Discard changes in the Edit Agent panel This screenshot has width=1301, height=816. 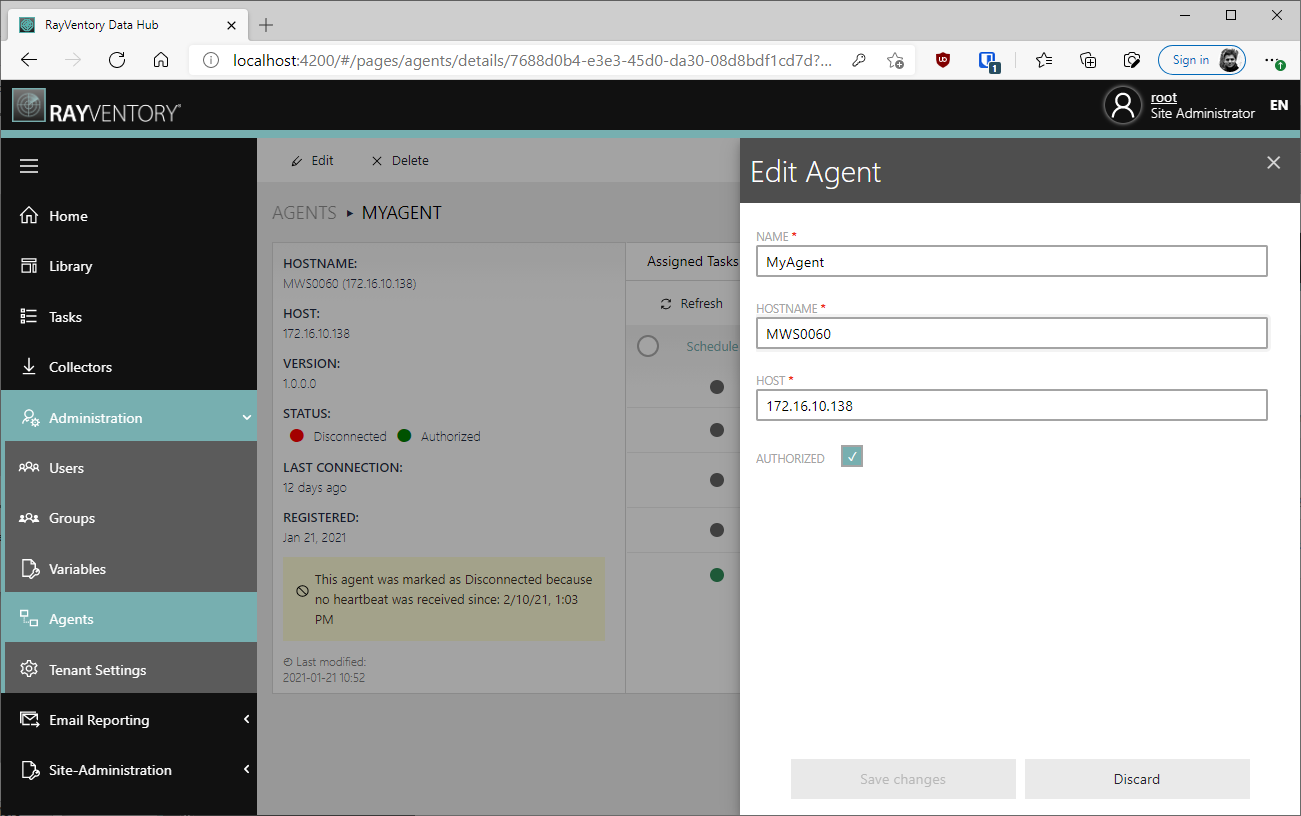click(x=1137, y=778)
